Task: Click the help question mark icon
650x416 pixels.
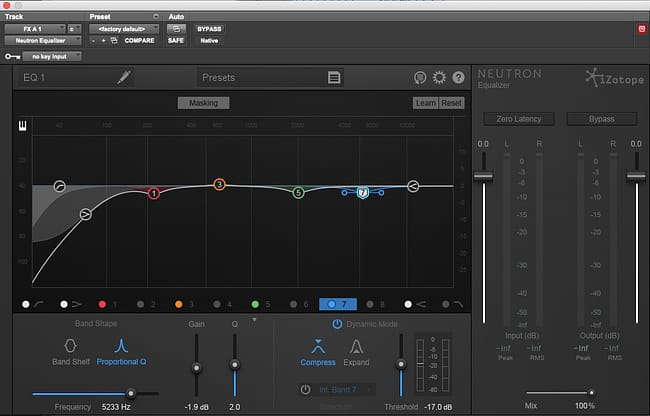Action: (x=458, y=77)
